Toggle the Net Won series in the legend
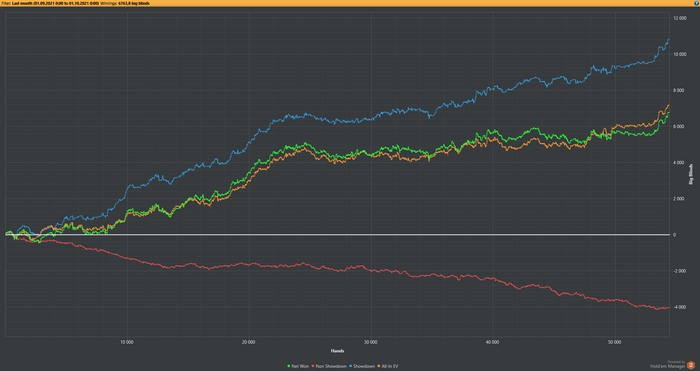700x371 pixels. click(298, 366)
